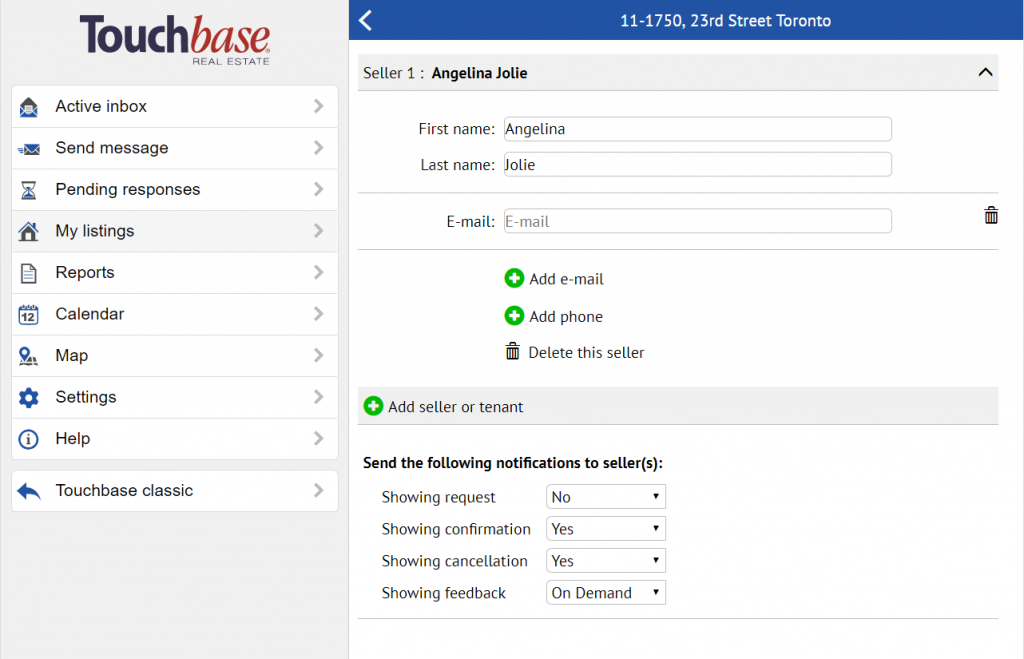Click the Active inbox envelope icon
This screenshot has width=1024, height=659.
(29, 107)
